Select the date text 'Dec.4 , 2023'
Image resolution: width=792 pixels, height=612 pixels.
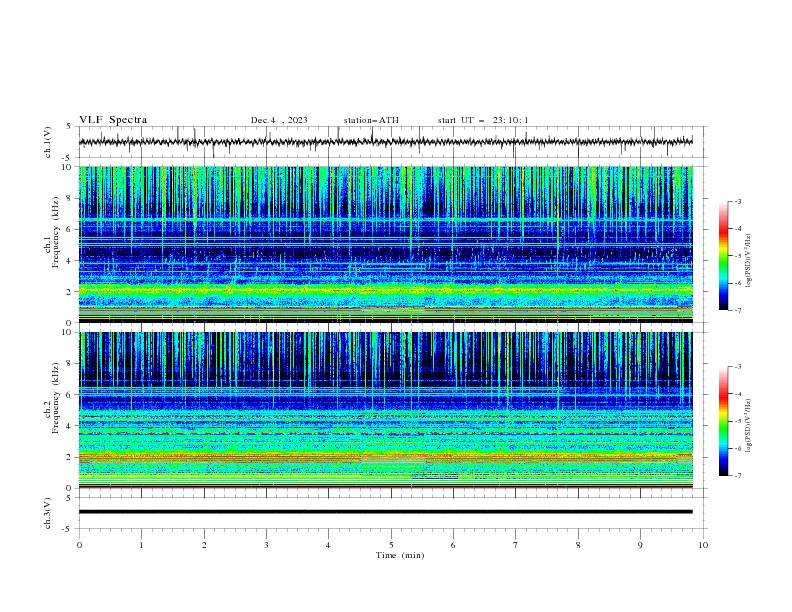(x=279, y=120)
